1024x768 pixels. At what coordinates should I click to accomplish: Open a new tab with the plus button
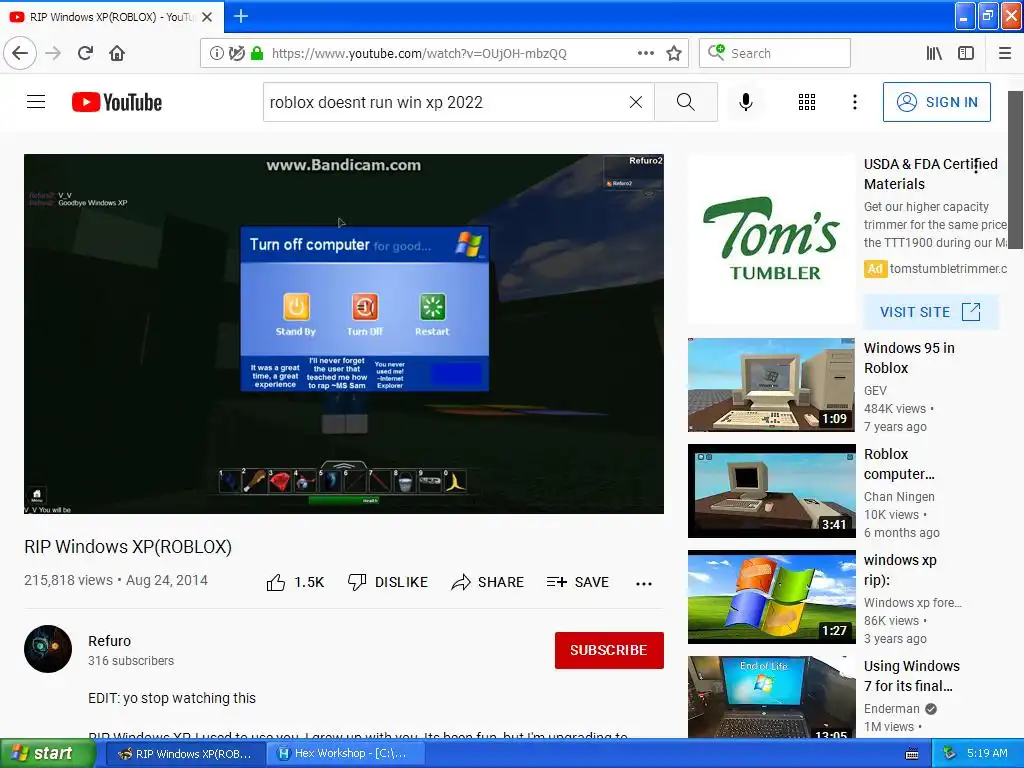point(240,16)
